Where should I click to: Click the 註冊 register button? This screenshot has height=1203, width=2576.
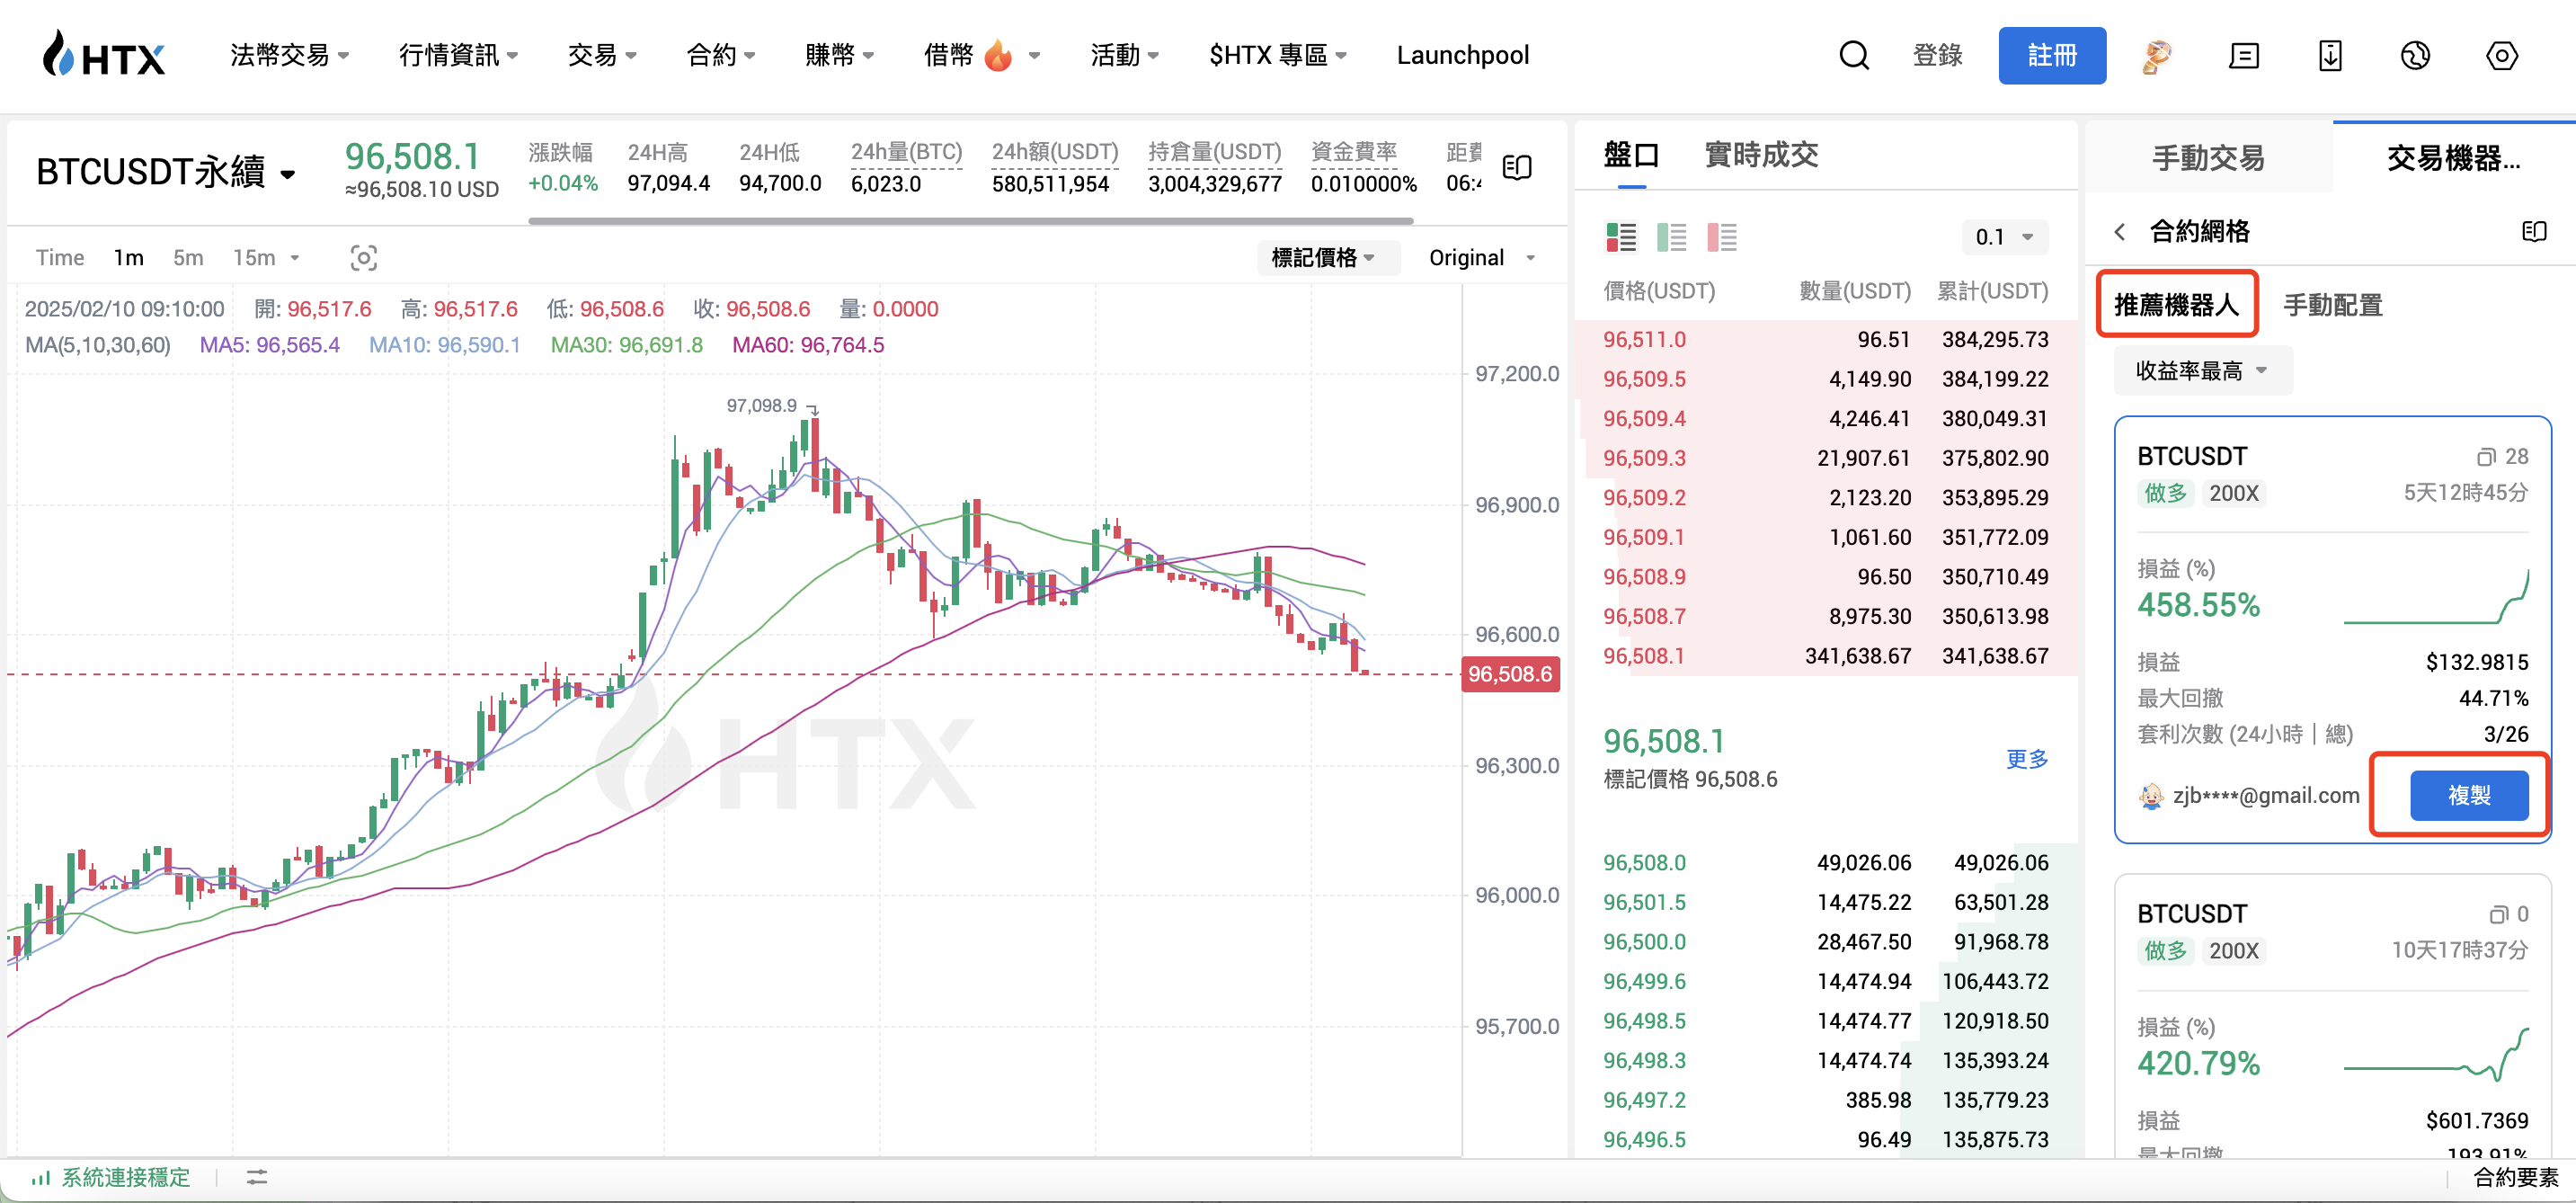pos(2052,56)
